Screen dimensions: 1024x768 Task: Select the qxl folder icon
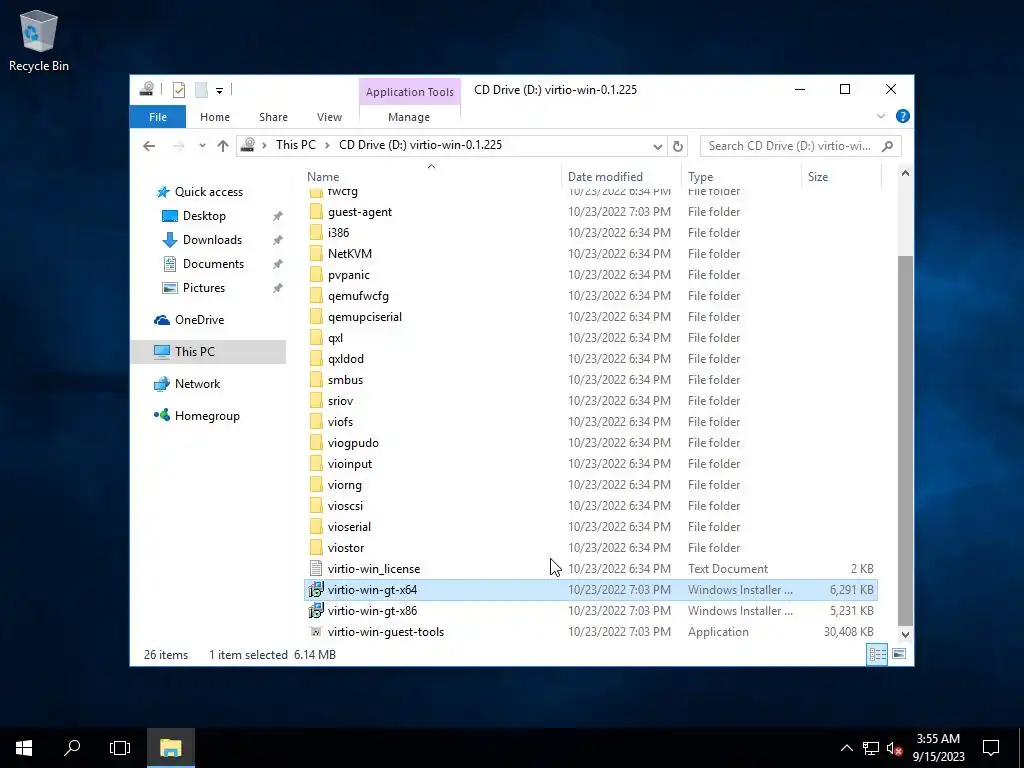(316, 338)
